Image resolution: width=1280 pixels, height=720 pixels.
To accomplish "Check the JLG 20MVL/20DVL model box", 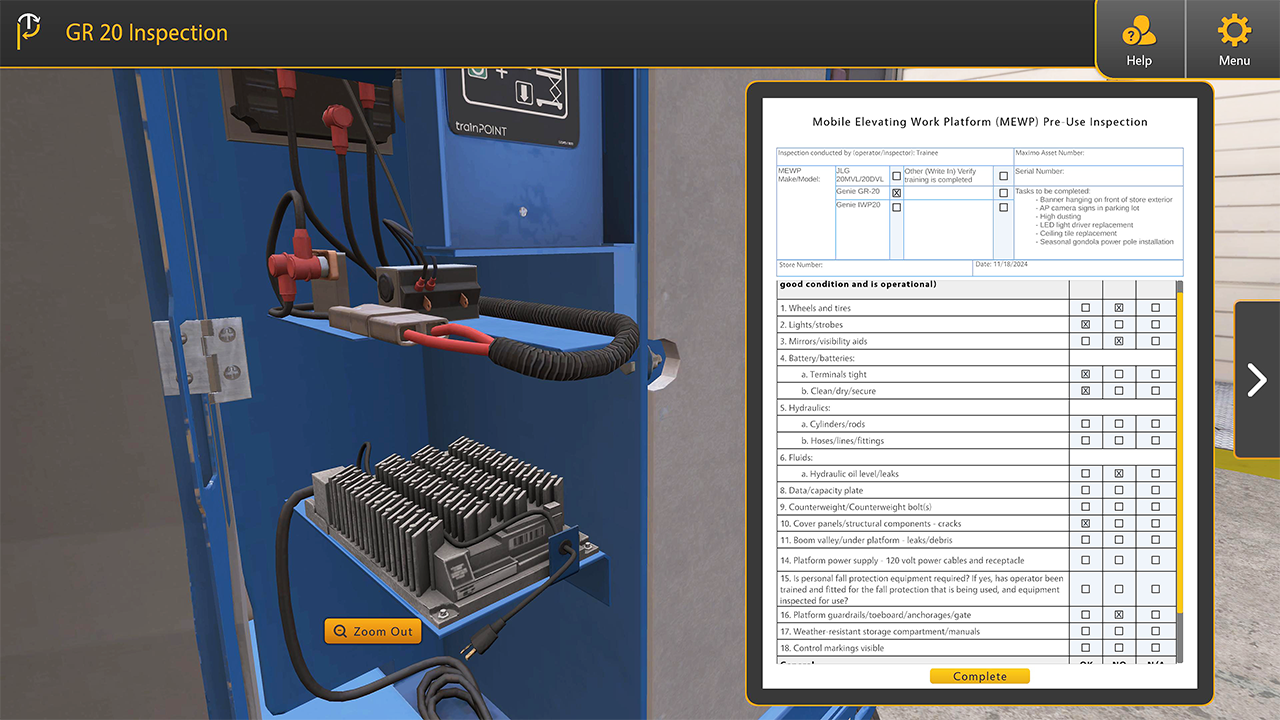I will point(896,176).
